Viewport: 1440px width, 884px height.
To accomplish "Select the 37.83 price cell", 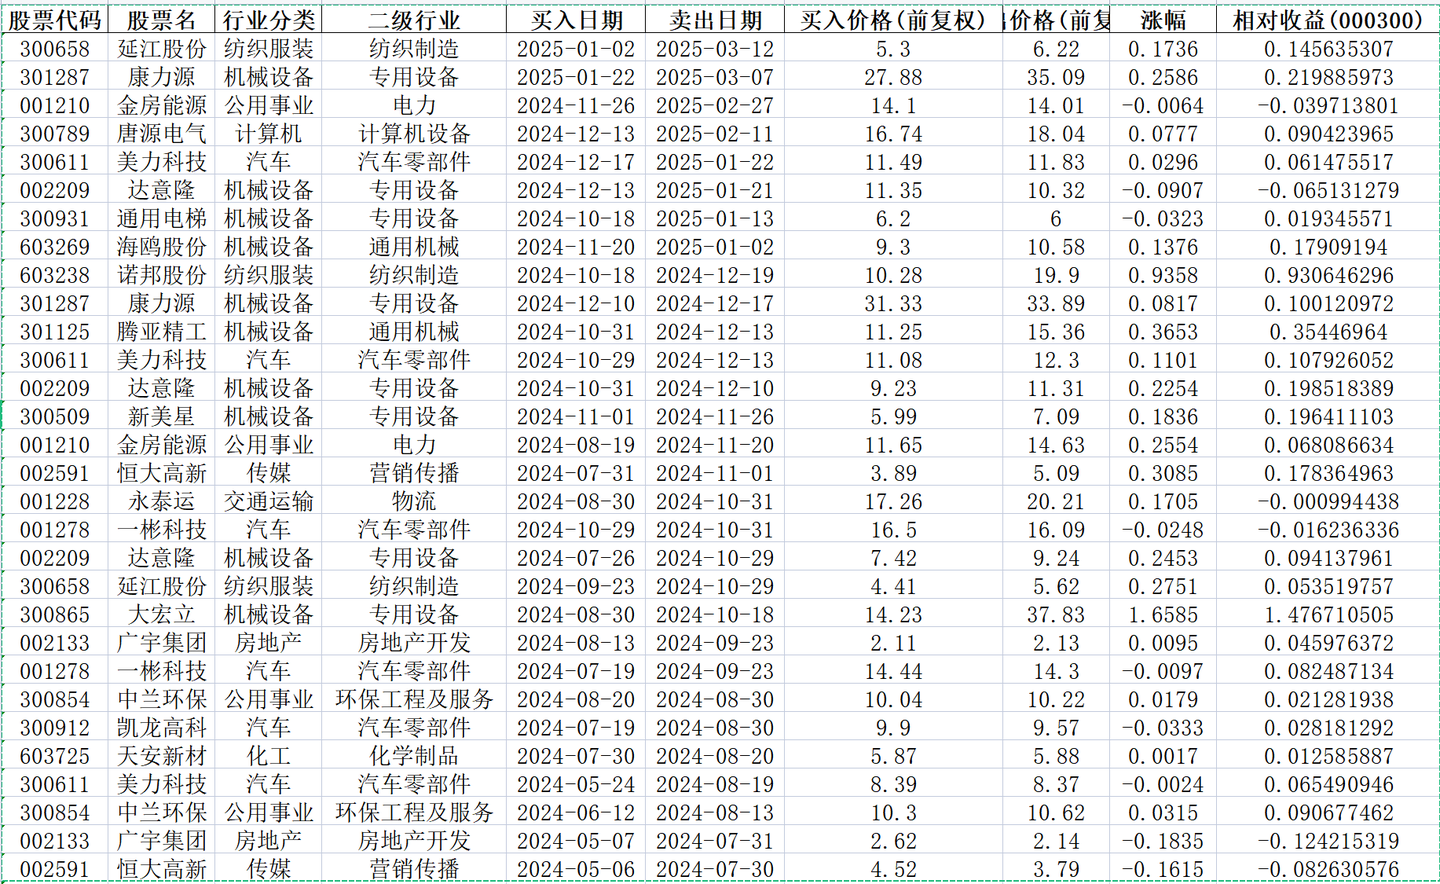I will 1056,615.
